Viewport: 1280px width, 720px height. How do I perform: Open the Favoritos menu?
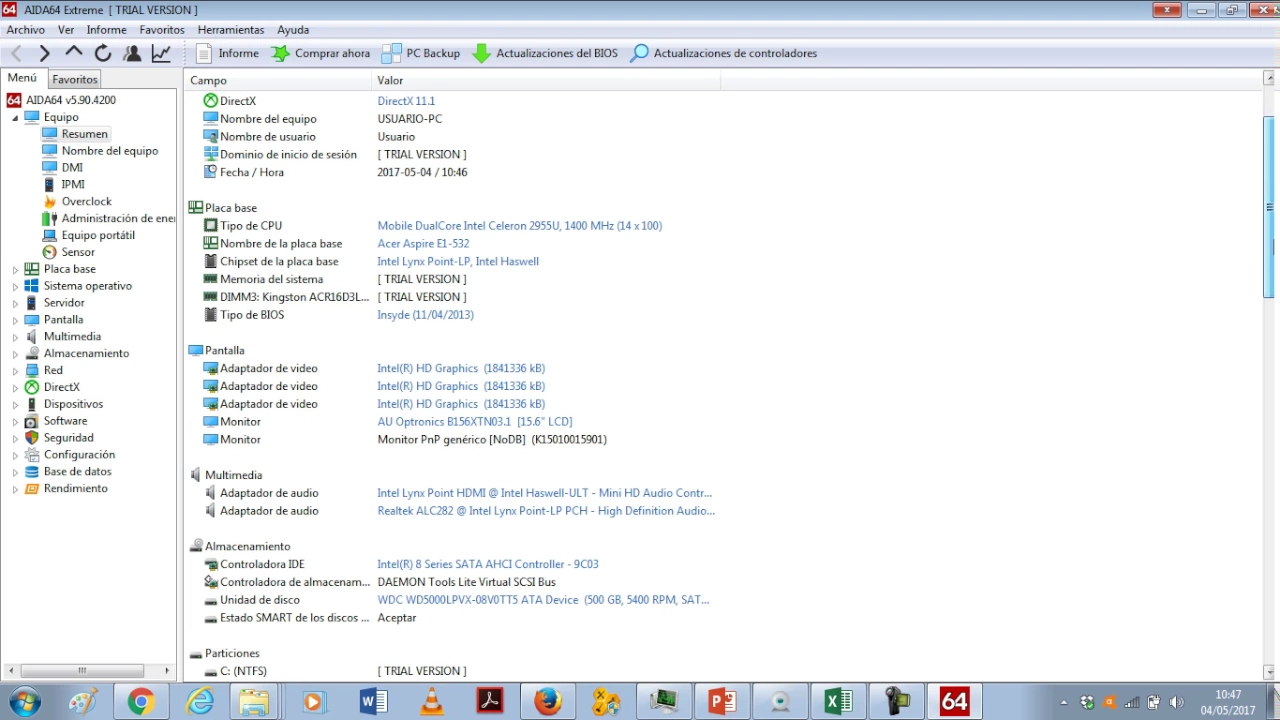162,30
